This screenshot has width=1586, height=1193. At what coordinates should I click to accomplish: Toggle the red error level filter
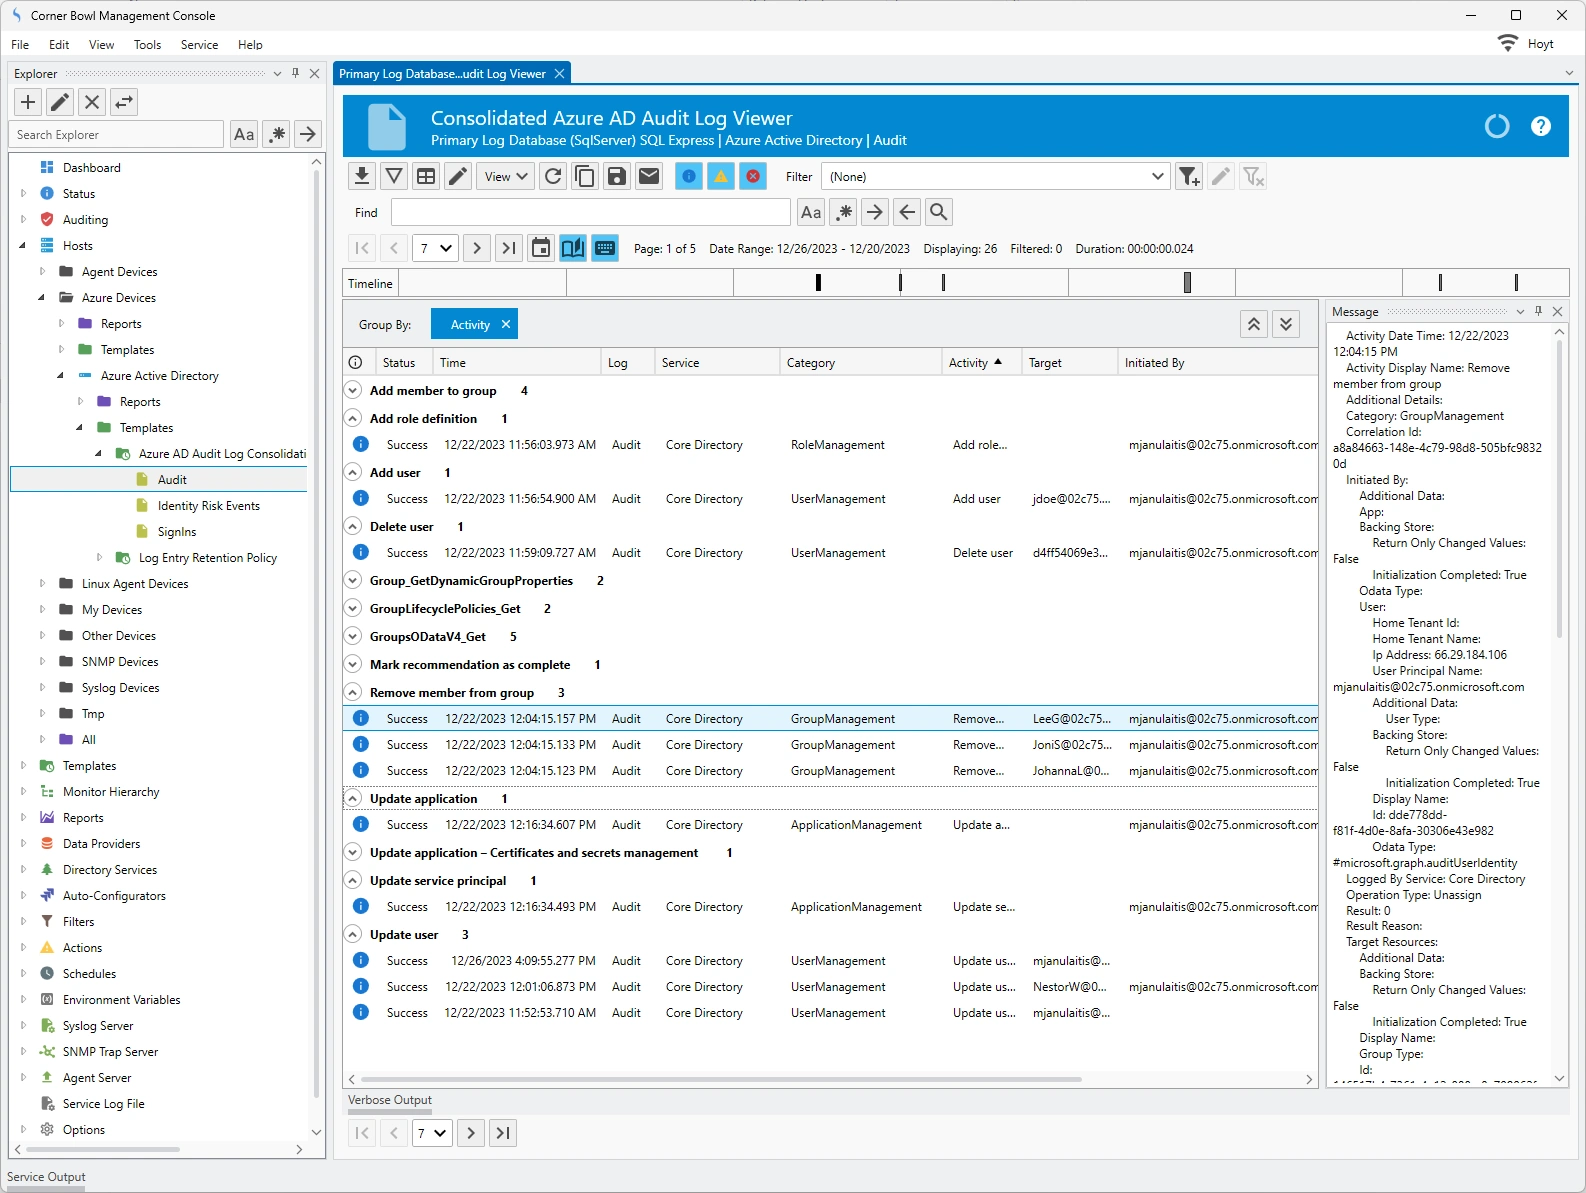click(753, 177)
